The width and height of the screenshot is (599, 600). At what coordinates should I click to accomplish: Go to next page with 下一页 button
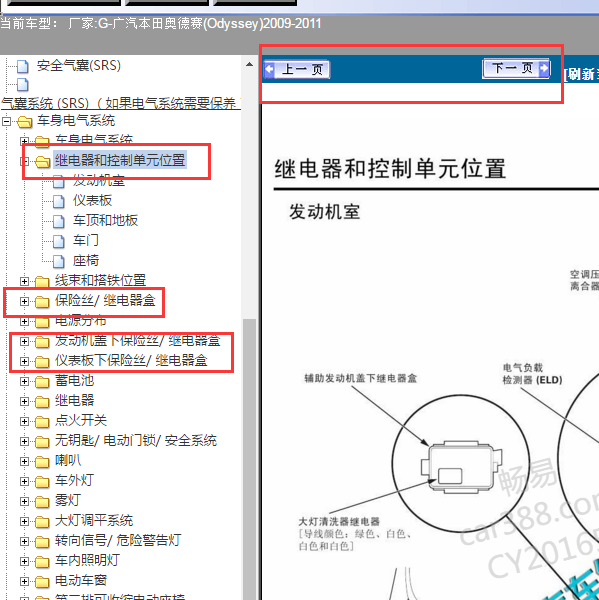coord(516,68)
